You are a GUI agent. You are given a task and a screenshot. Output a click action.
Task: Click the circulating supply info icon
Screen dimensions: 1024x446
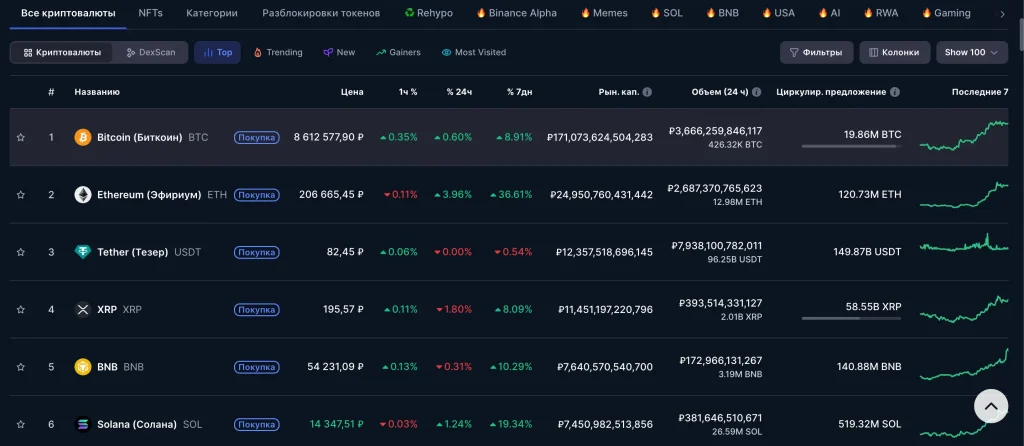click(895, 92)
